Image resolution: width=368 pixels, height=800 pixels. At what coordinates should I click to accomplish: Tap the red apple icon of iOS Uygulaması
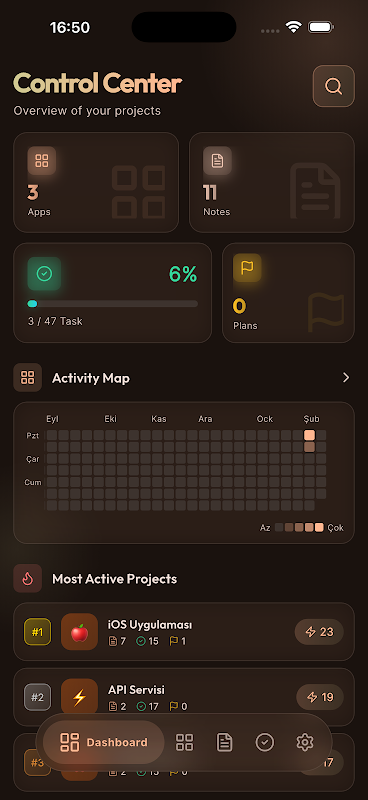[x=79, y=632]
